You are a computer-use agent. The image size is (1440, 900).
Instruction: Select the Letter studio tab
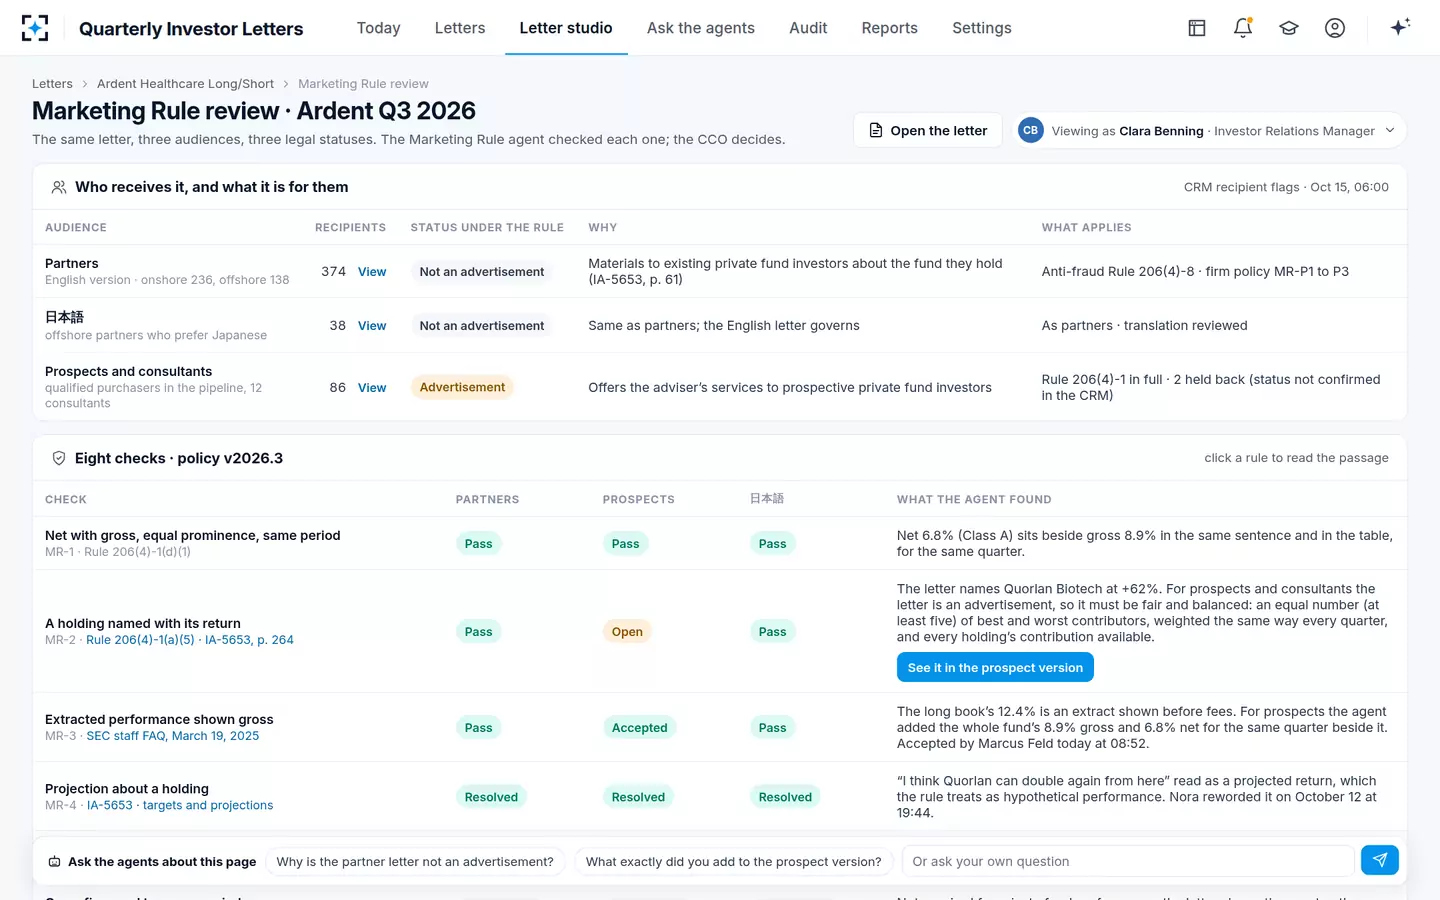tap(566, 28)
